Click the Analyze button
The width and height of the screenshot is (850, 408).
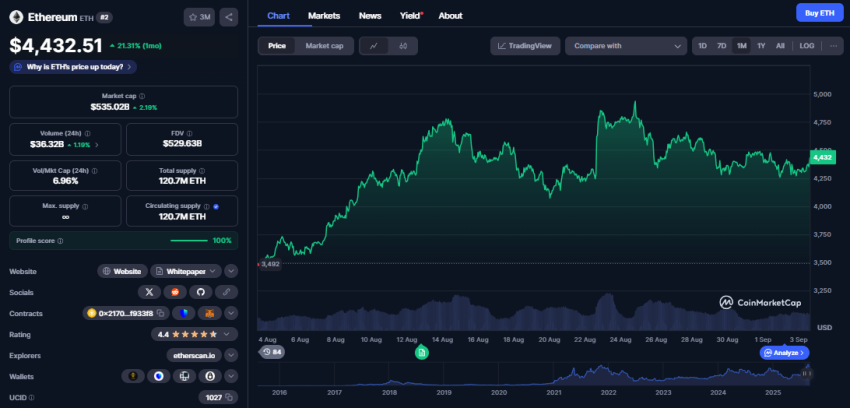[x=784, y=353]
